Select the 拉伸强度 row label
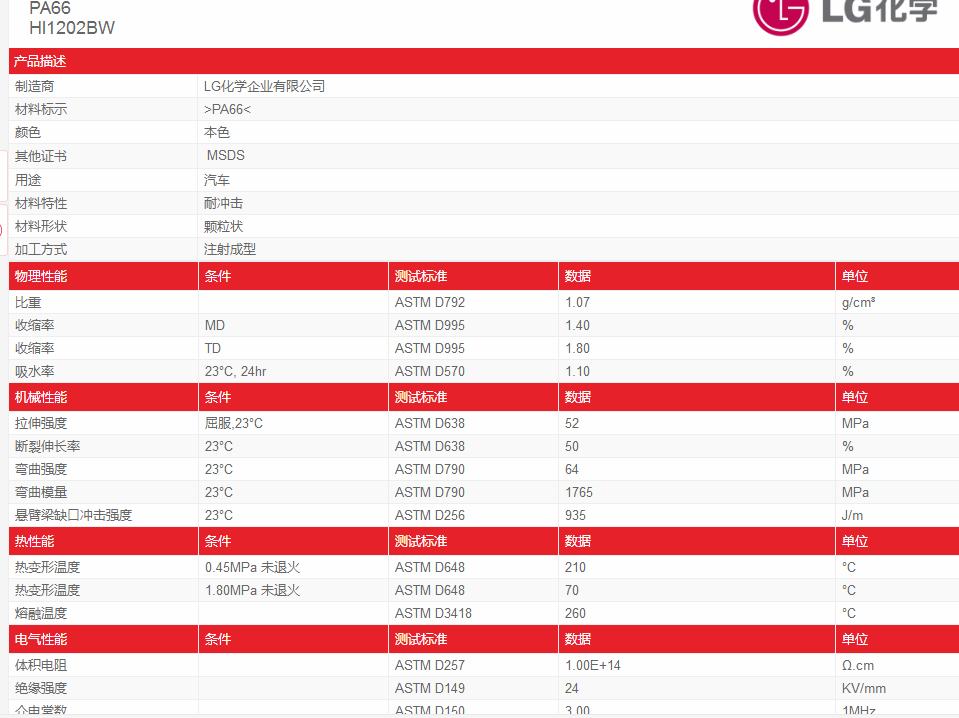959x718 pixels. pyautogui.click(x=41, y=423)
